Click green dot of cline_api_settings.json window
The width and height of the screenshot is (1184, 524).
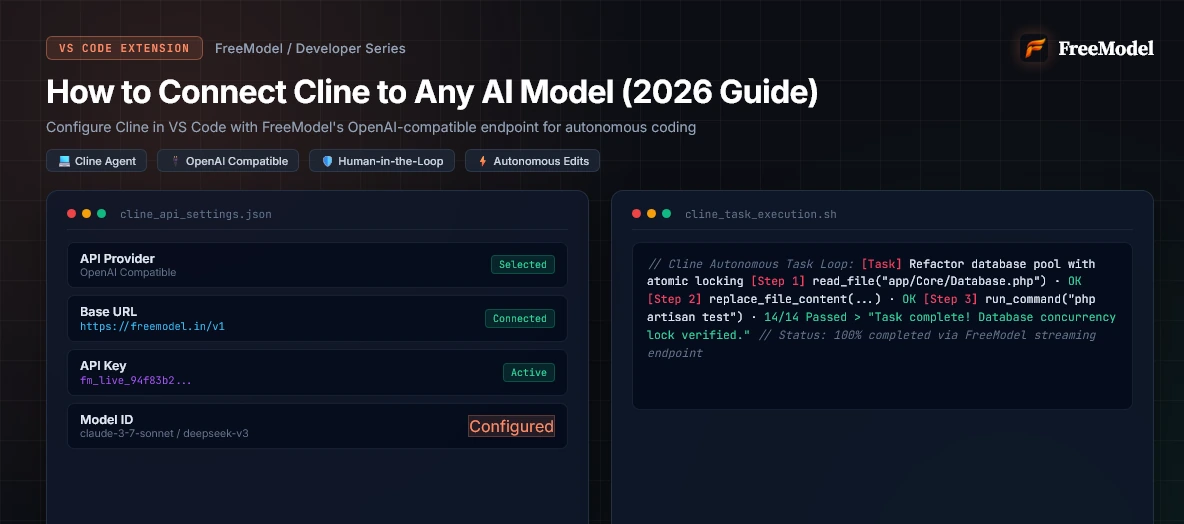point(101,214)
